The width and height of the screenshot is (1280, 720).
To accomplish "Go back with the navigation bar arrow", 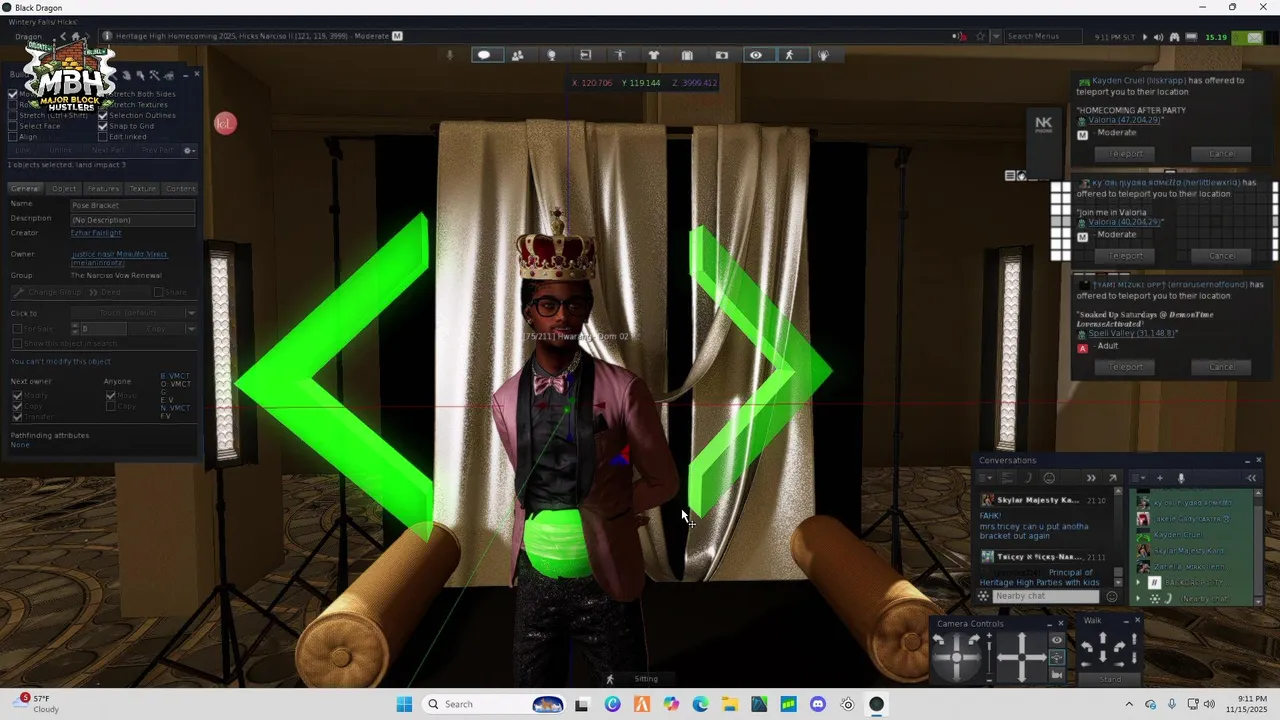I will pos(62,36).
